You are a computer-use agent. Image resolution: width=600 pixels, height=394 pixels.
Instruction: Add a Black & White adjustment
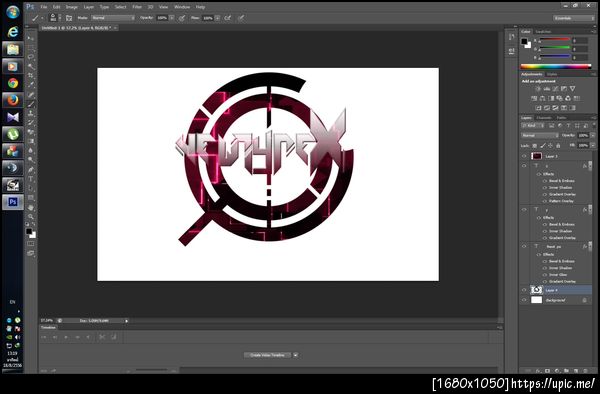pos(551,98)
